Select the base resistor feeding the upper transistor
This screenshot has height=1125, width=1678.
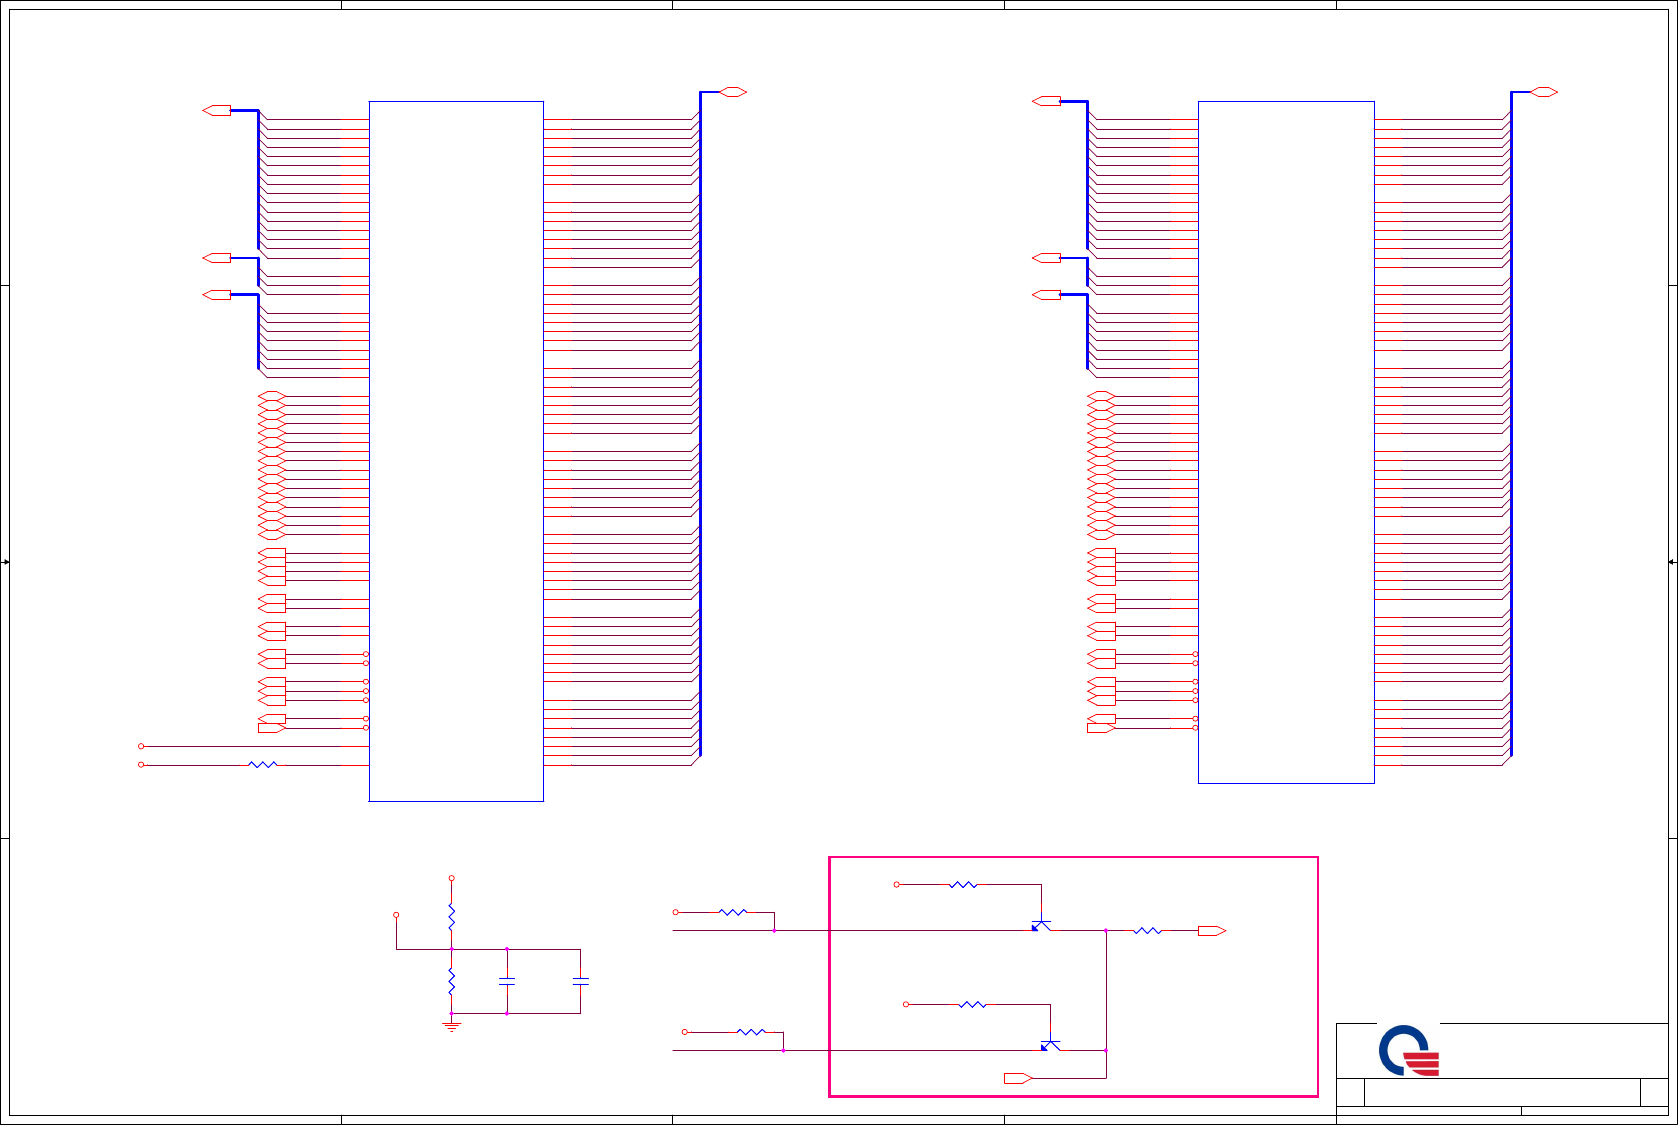point(963,885)
